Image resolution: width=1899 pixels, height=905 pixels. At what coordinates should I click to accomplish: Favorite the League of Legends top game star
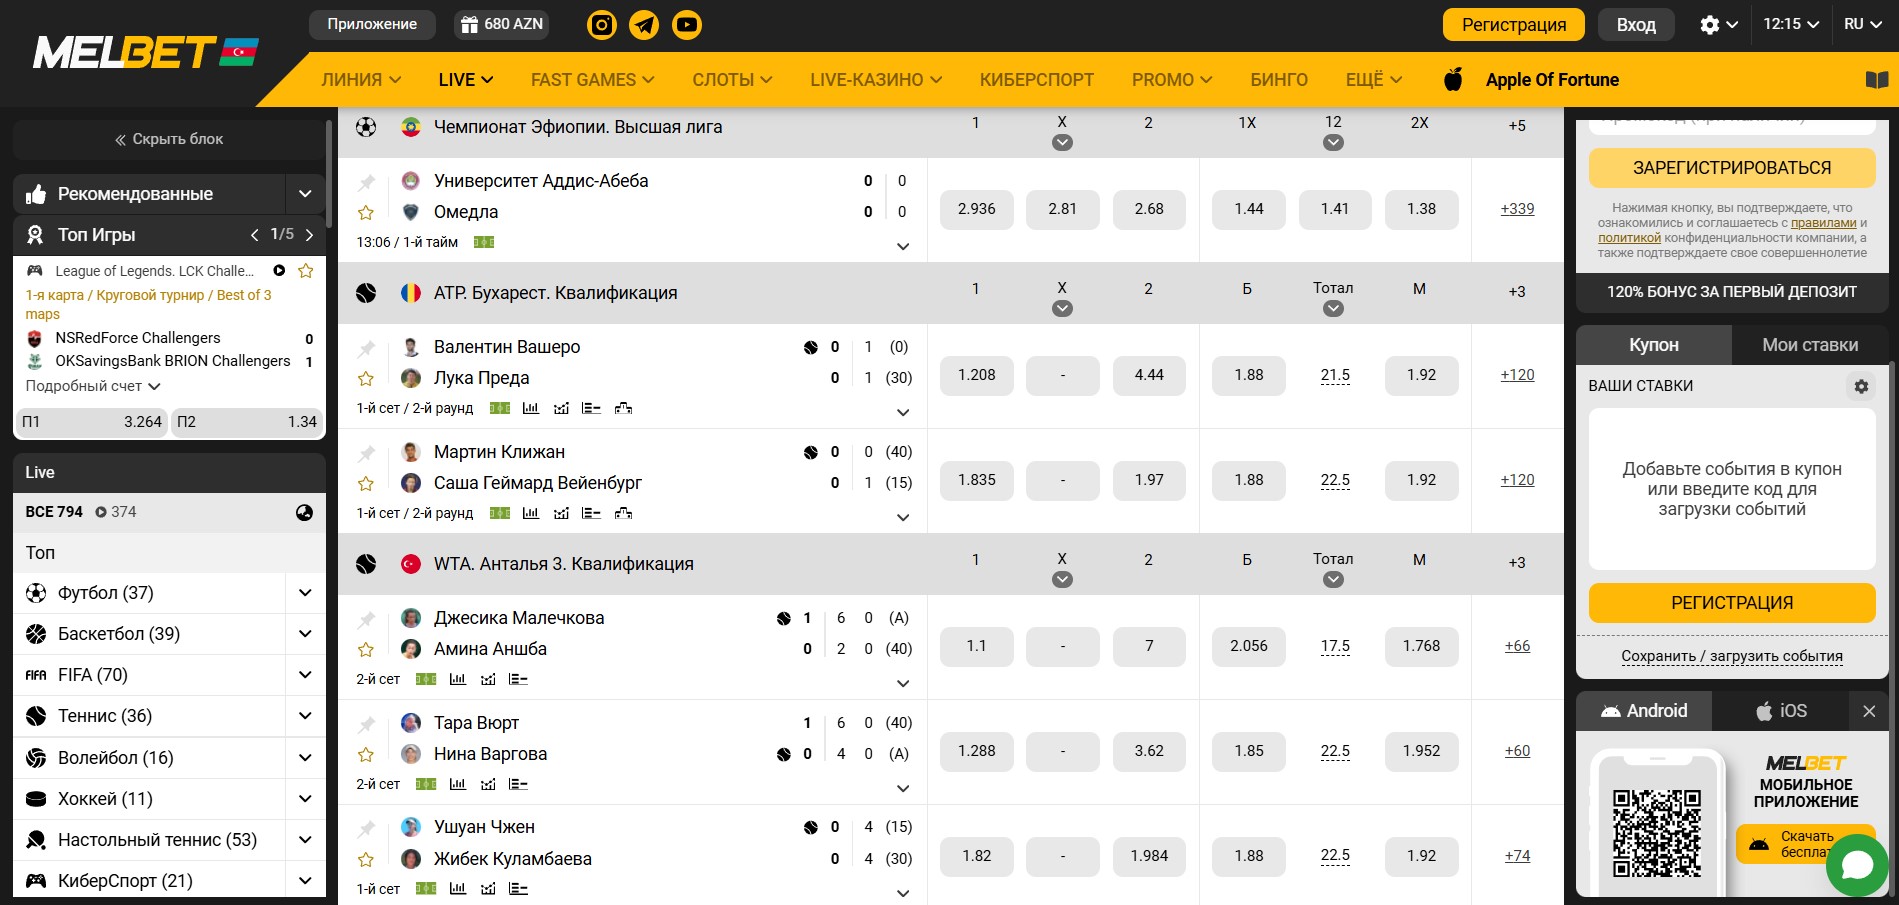coord(306,271)
